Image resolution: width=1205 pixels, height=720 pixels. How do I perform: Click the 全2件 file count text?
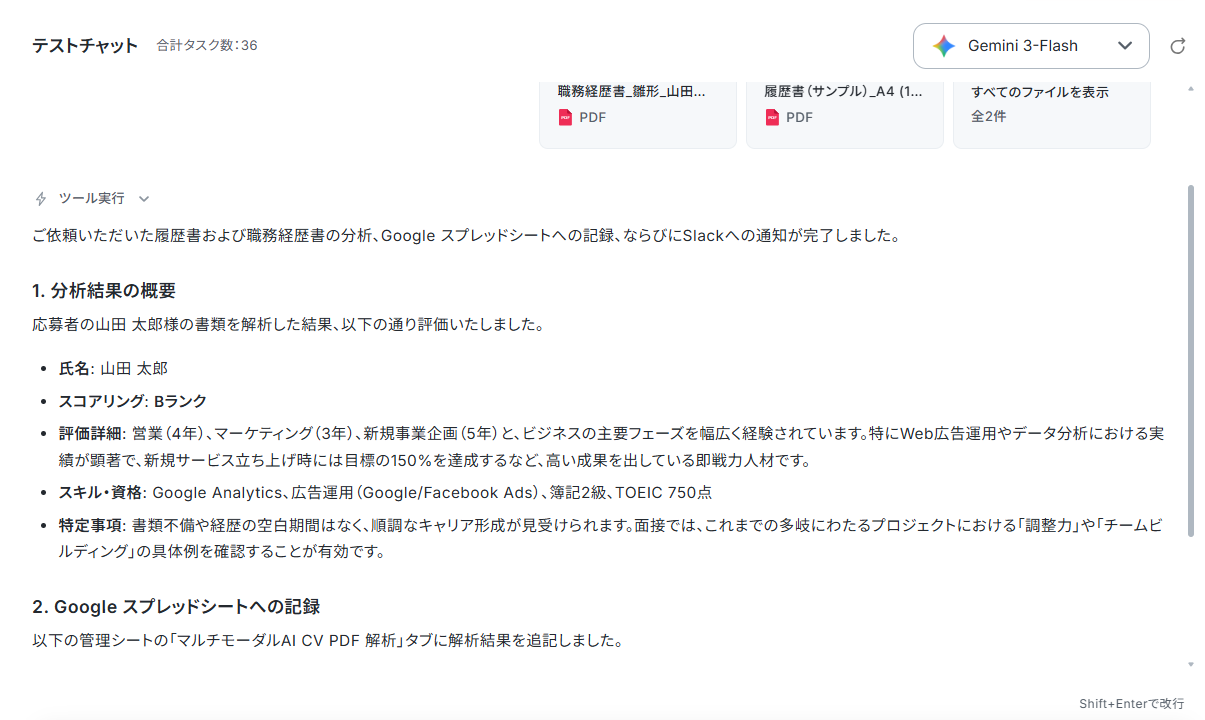[989, 116]
